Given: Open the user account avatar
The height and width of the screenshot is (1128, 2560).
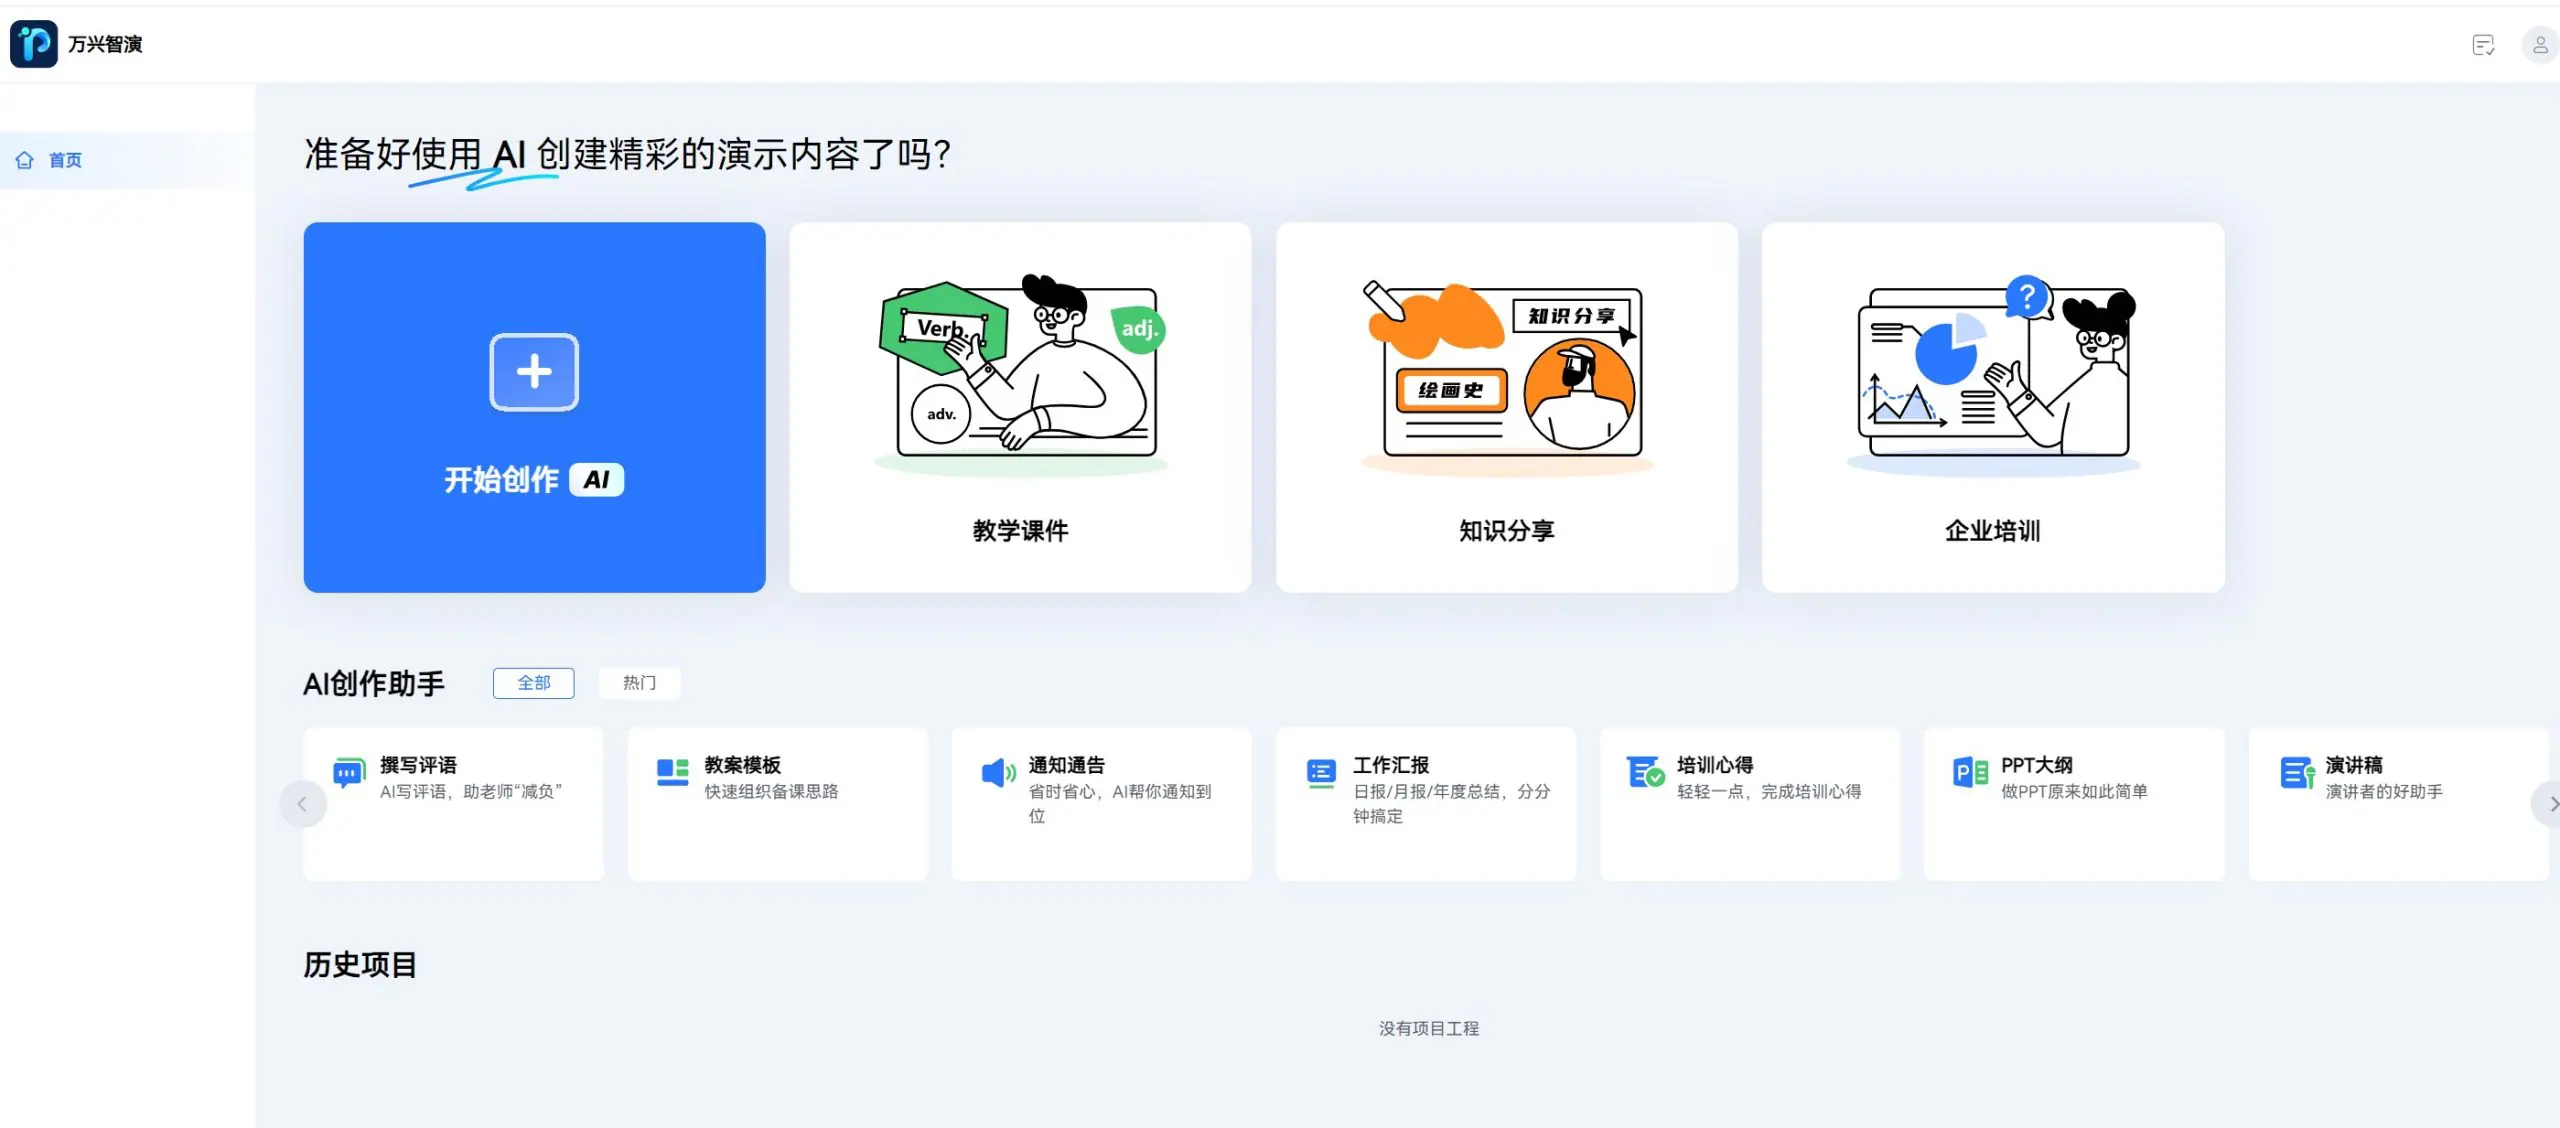Looking at the screenshot, I should (2539, 45).
